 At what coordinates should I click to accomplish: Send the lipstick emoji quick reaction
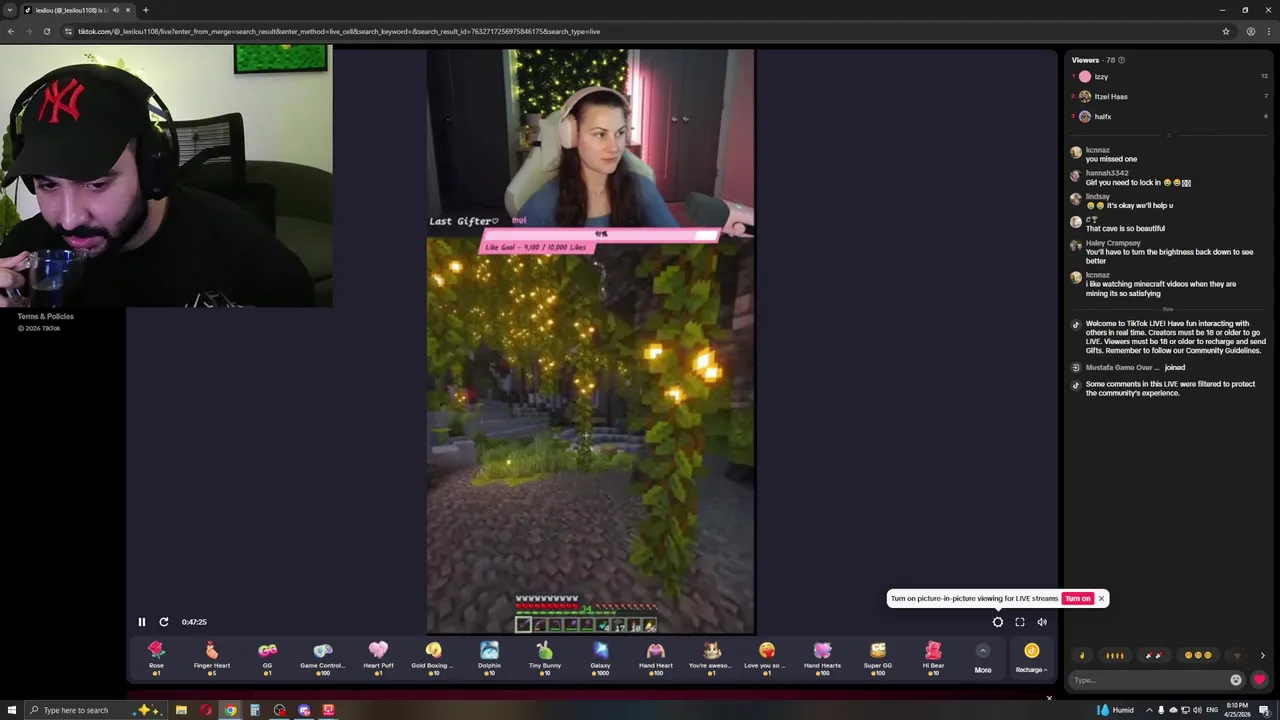click(1153, 656)
